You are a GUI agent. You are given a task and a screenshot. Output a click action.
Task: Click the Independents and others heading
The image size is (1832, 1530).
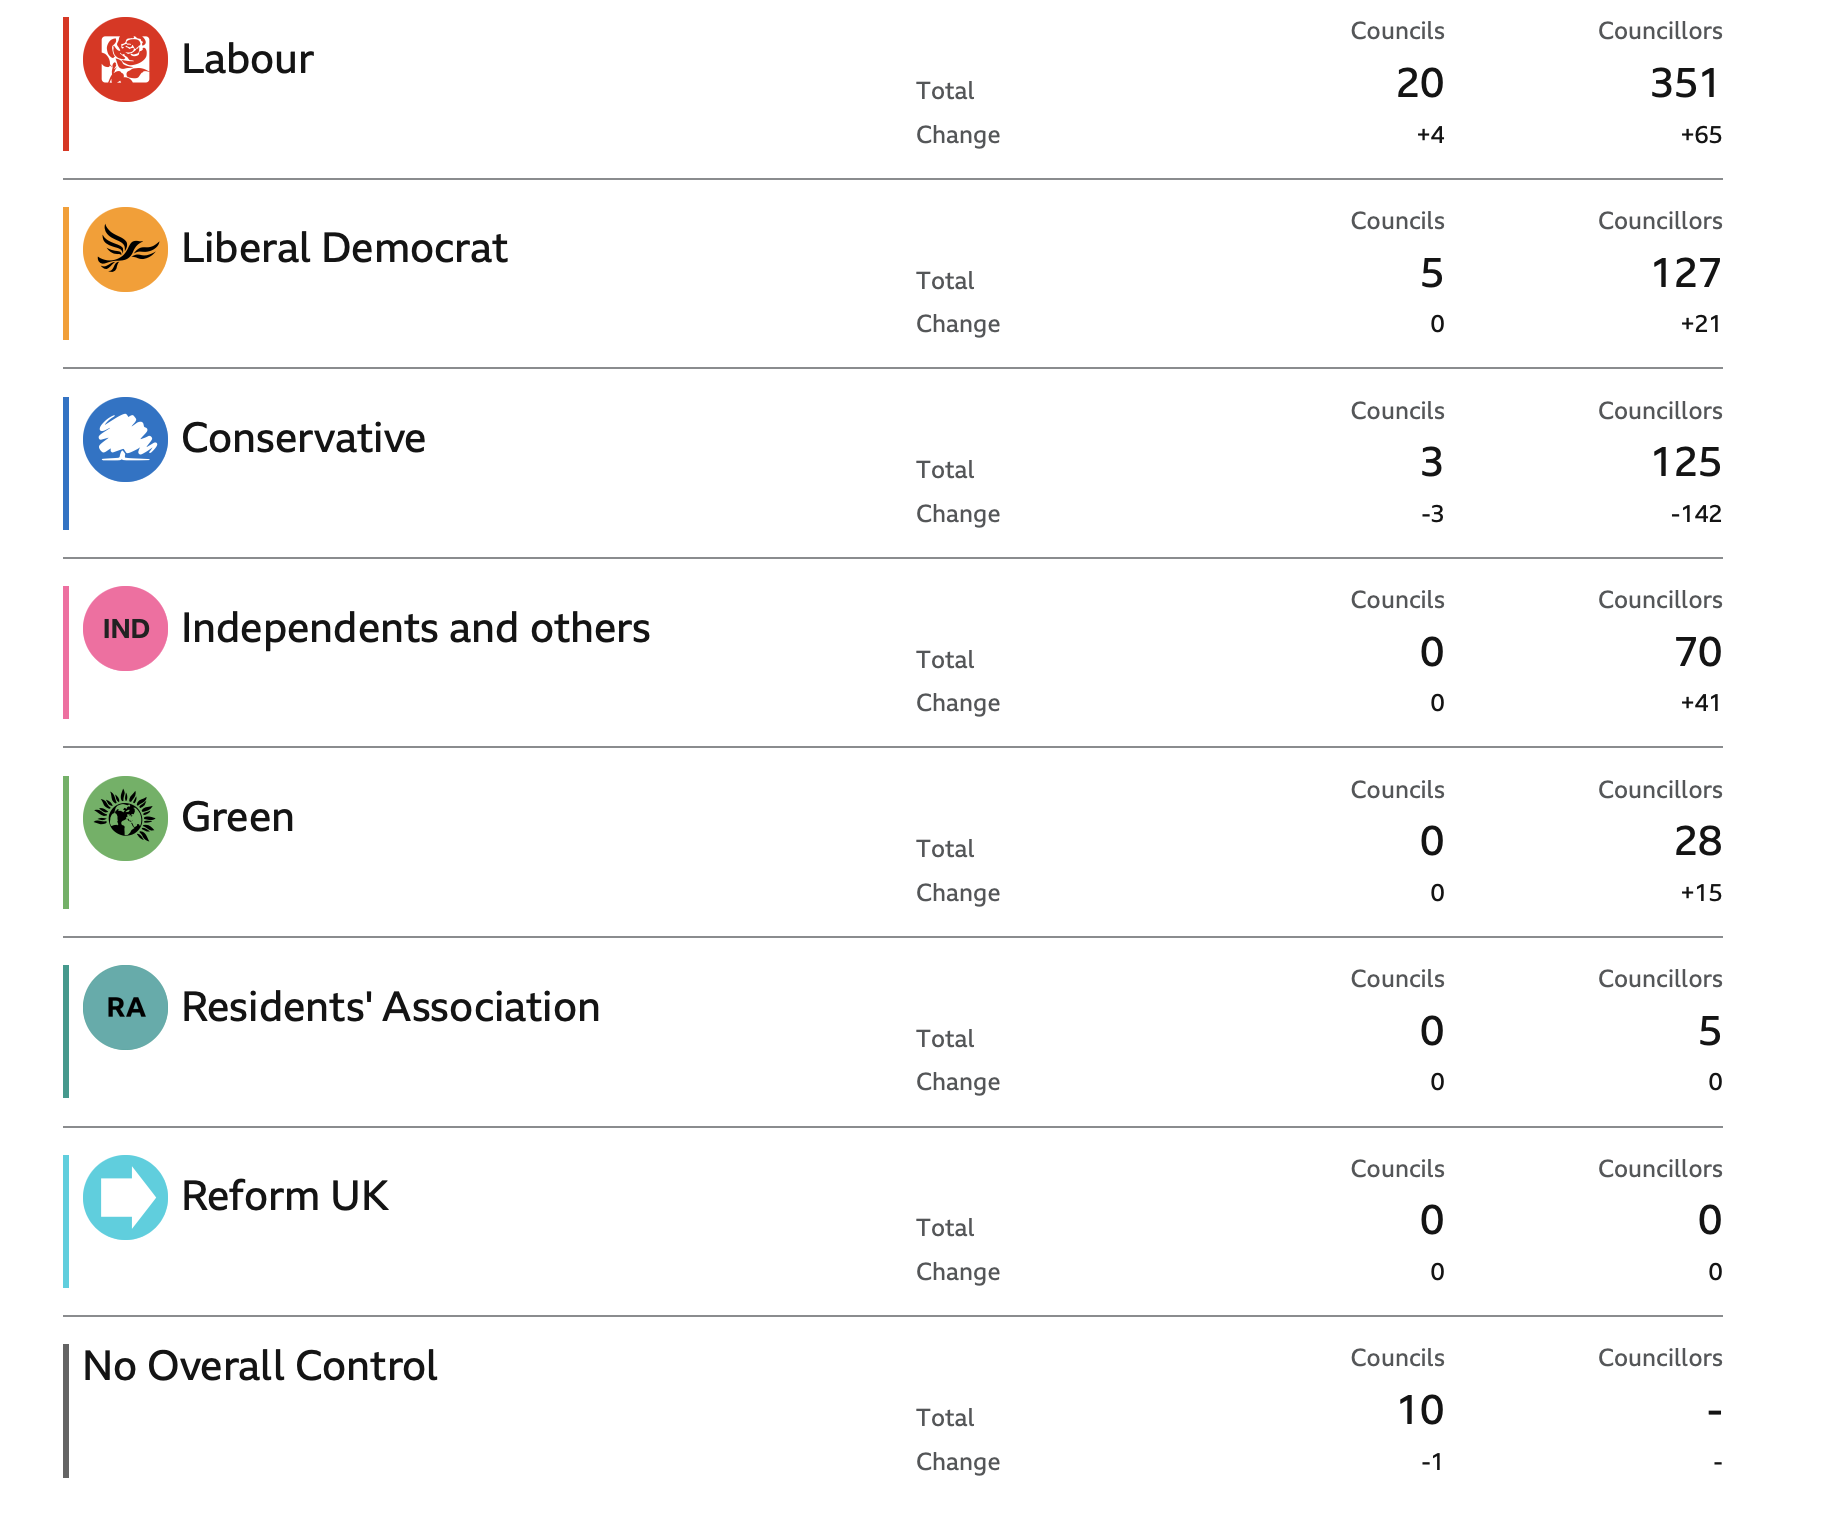tap(415, 629)
